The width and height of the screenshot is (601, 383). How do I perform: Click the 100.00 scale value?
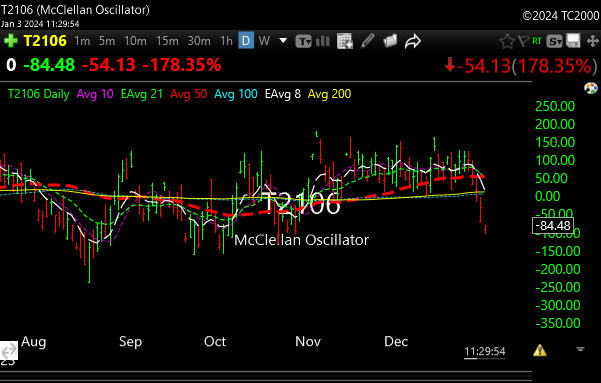click(x=555, y=160)
